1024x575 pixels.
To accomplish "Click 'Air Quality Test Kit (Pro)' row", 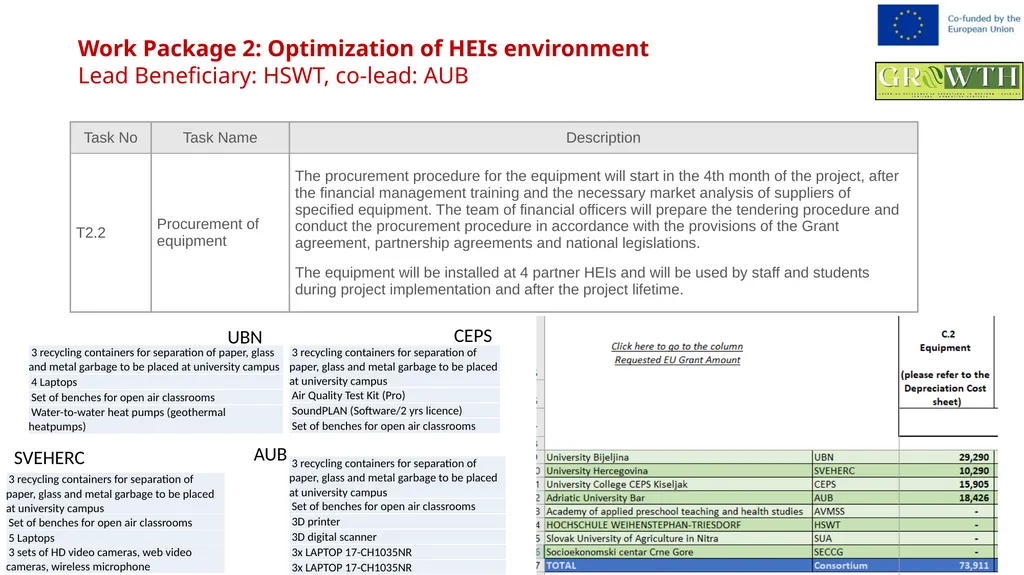I will [x=394, y=395].
